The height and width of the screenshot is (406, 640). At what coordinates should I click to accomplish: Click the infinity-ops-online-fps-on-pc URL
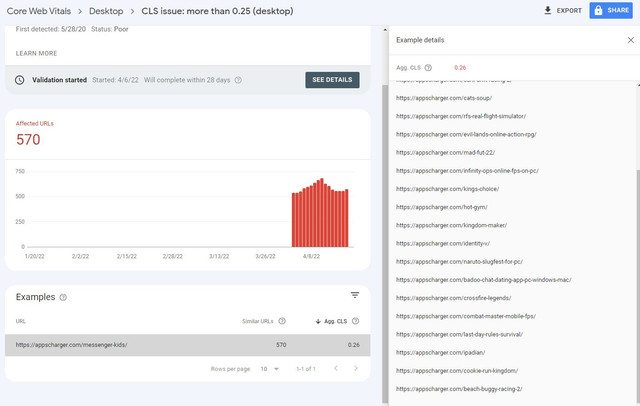point(467,171)
